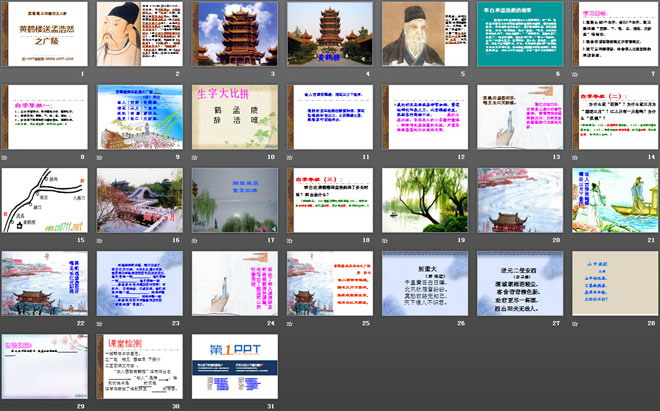This screenshot has height=411, width=660.
Task: Click the animation star icon under slide 8
Action: coord(5,158)
